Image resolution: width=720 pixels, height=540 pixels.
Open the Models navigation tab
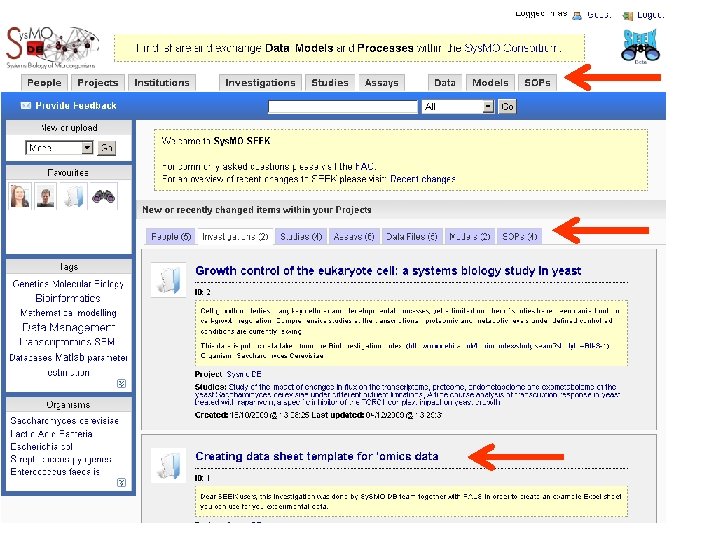[x=490, y=83]
